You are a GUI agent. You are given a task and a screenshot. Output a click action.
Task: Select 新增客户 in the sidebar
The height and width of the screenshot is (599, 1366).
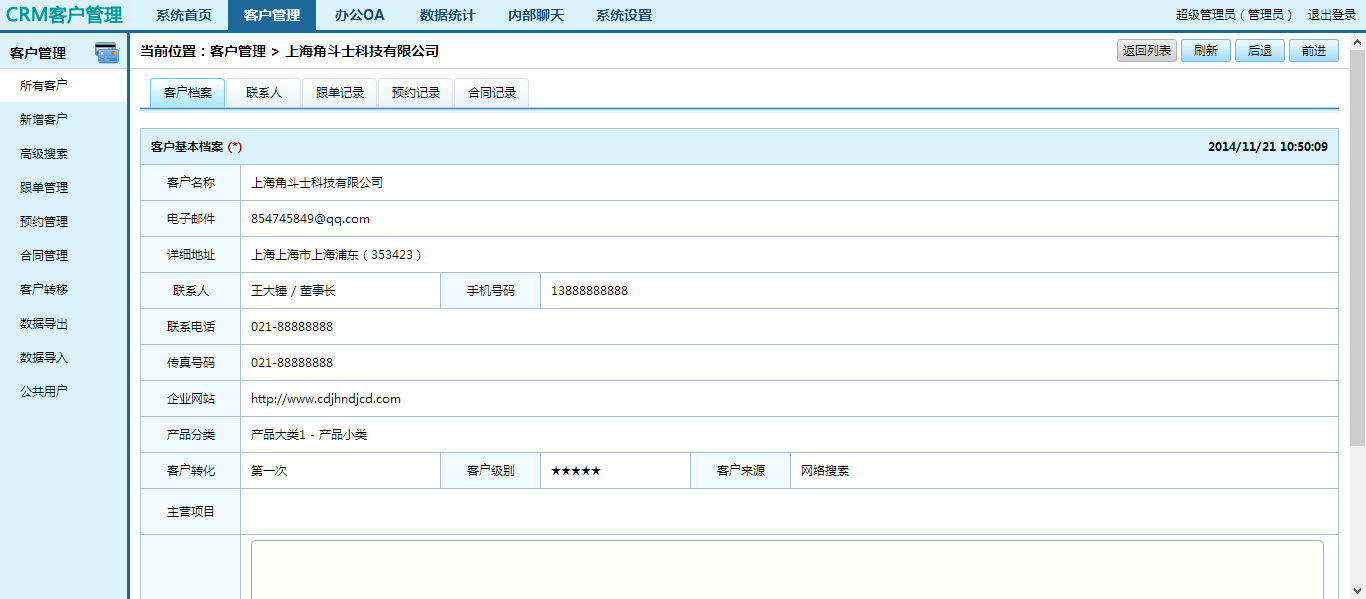pos(44,120)
